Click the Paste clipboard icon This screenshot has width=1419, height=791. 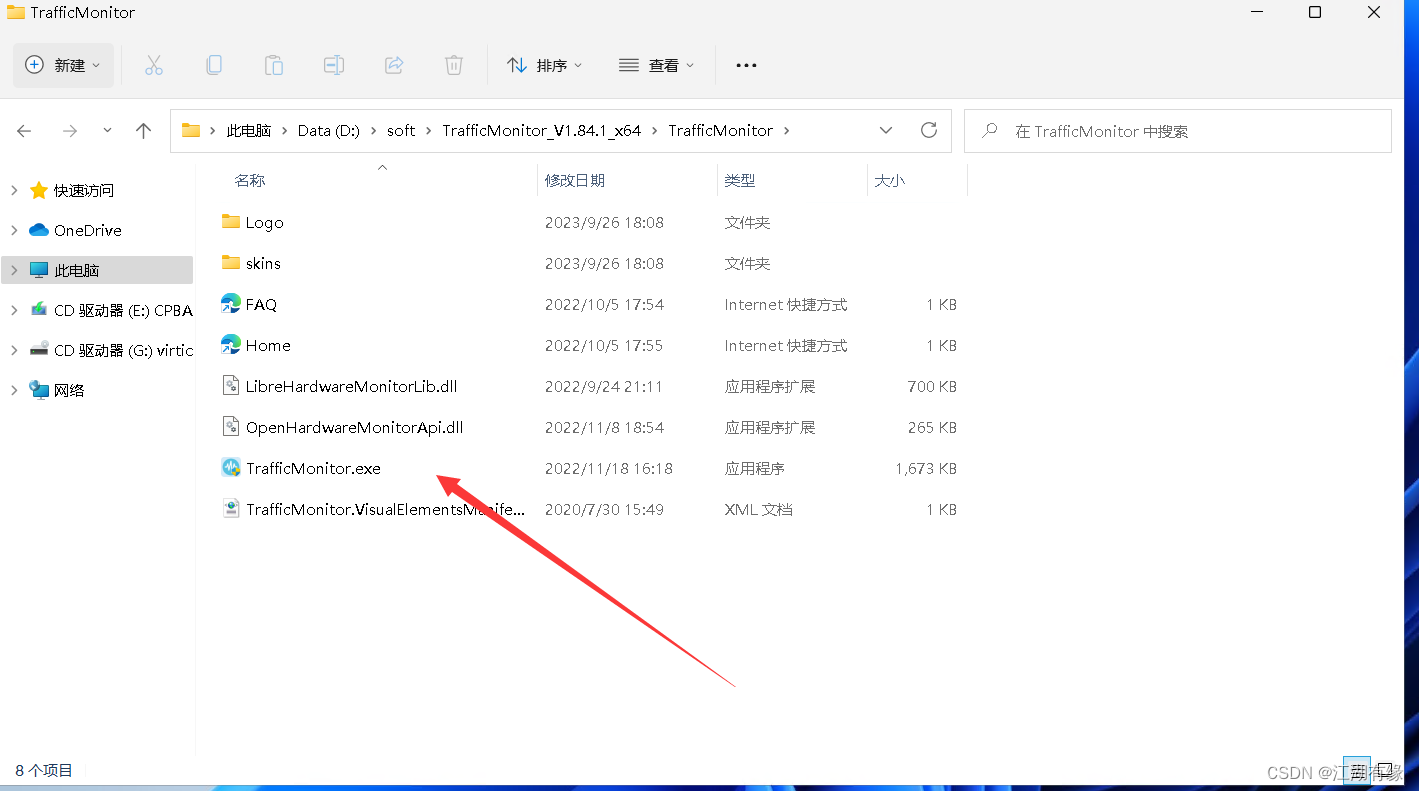pos(273,65)
